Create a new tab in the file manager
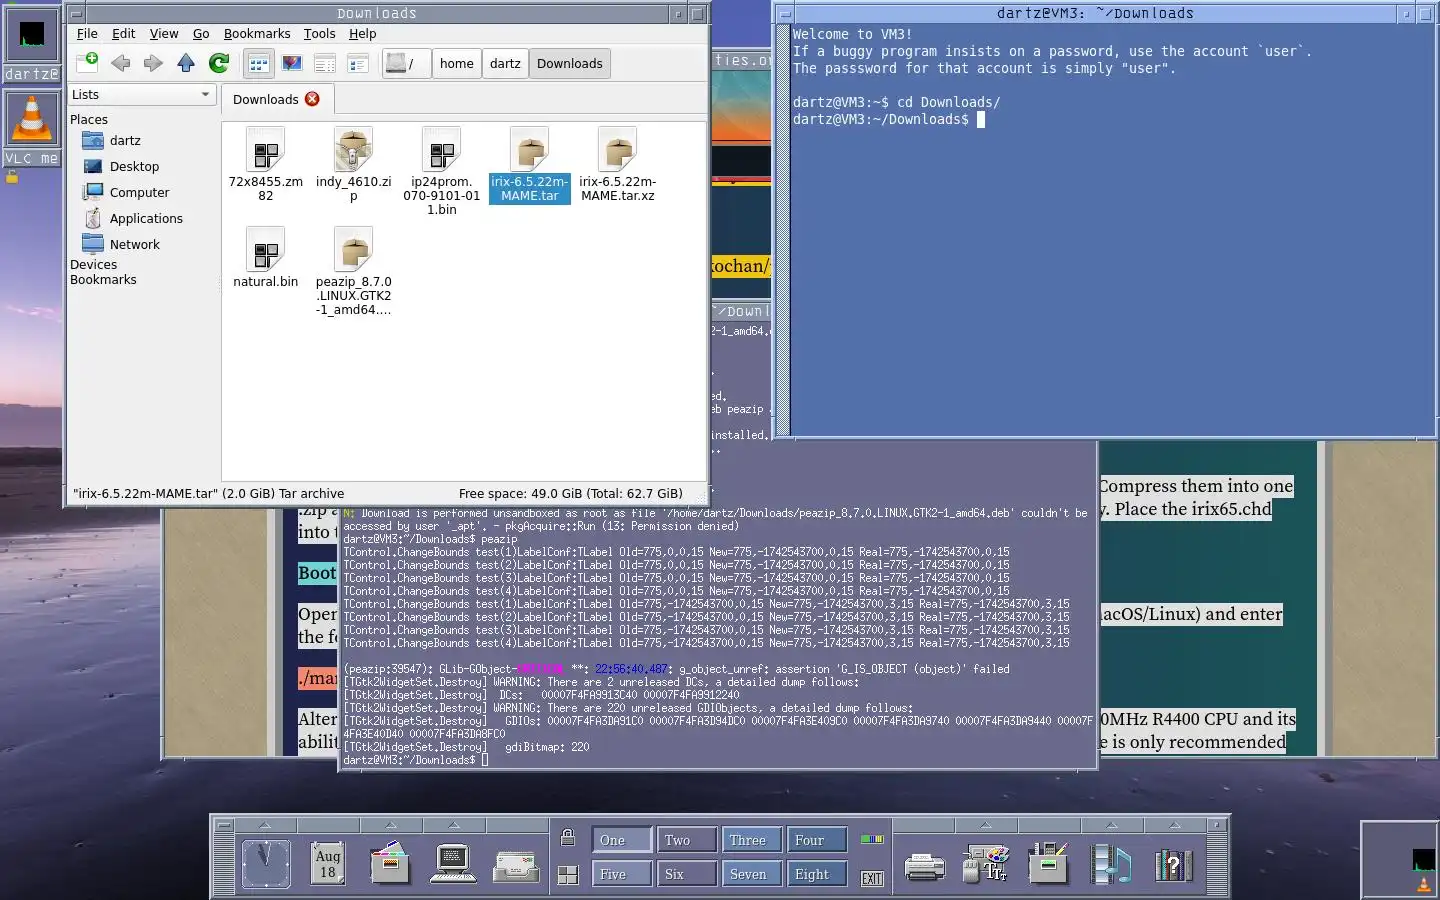The height and width of the screenshot is (900, 1440). [x=87, y=63]
